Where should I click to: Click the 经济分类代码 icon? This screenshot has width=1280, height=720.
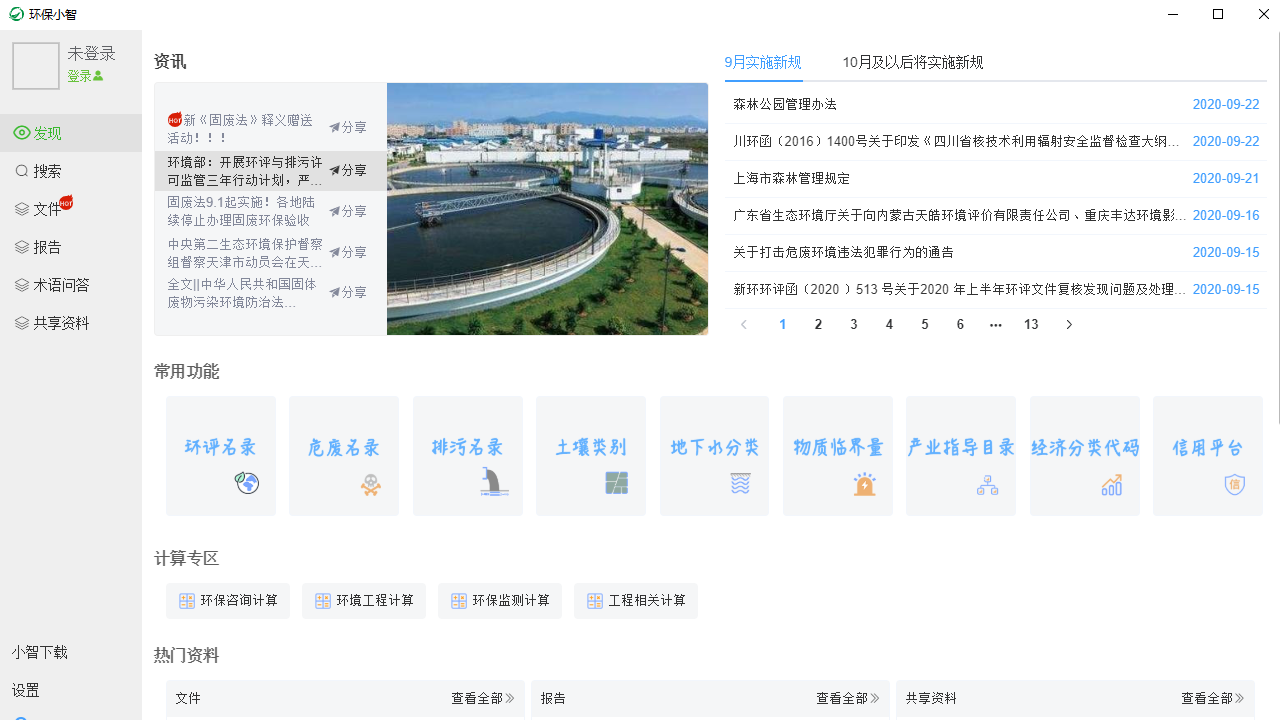(1084, 456)
